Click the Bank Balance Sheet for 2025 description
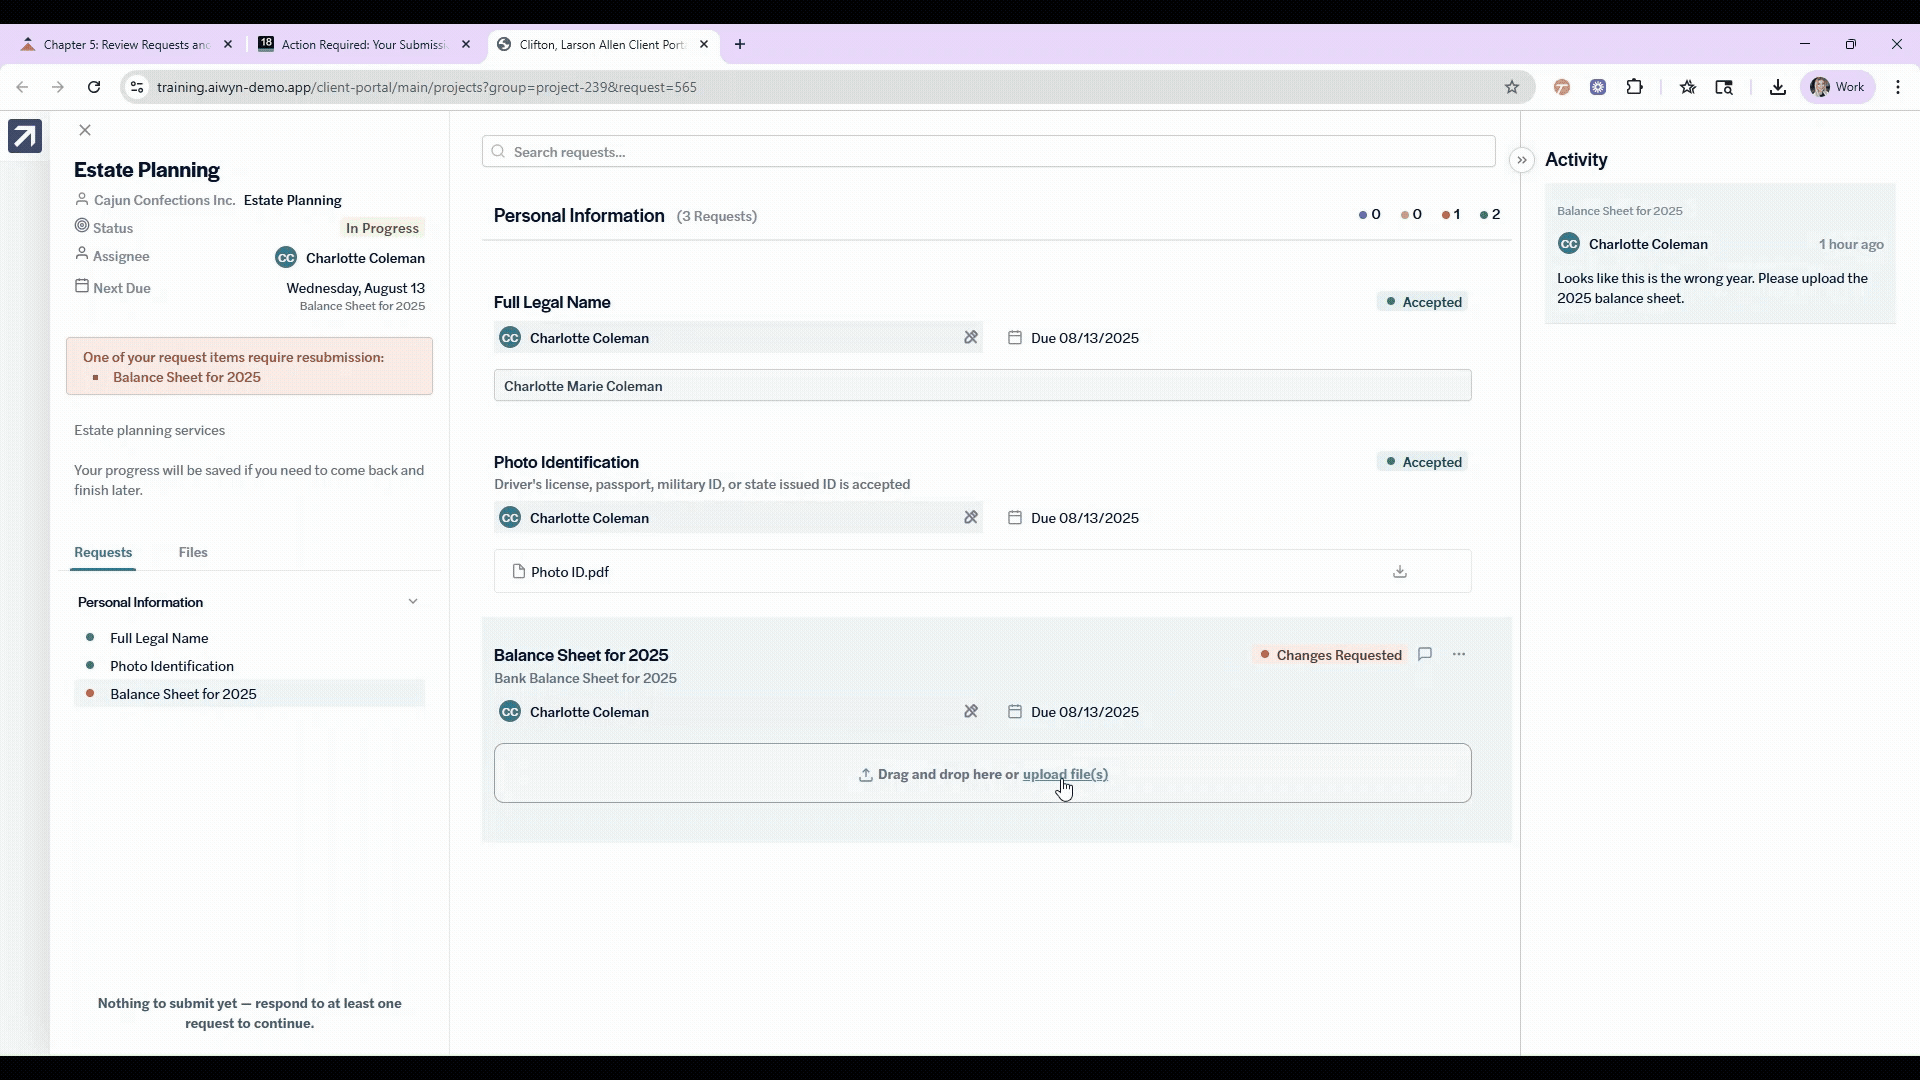Viewport: 1920px width, 1080px height. (585, 678)
